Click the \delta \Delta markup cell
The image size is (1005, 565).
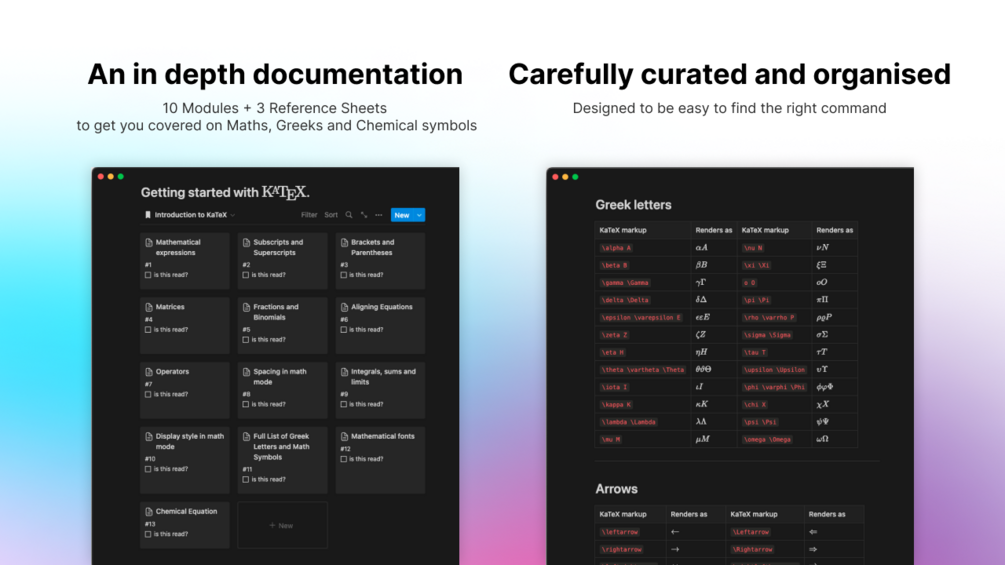643,300
